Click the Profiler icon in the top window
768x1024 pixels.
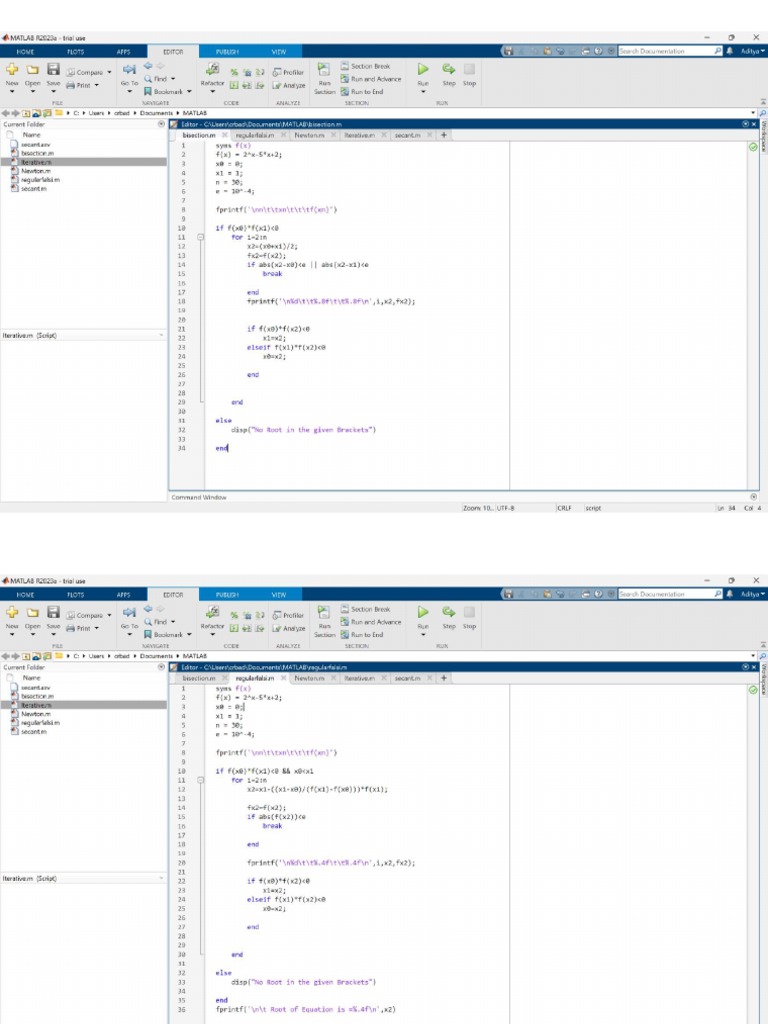click(287, 72)
